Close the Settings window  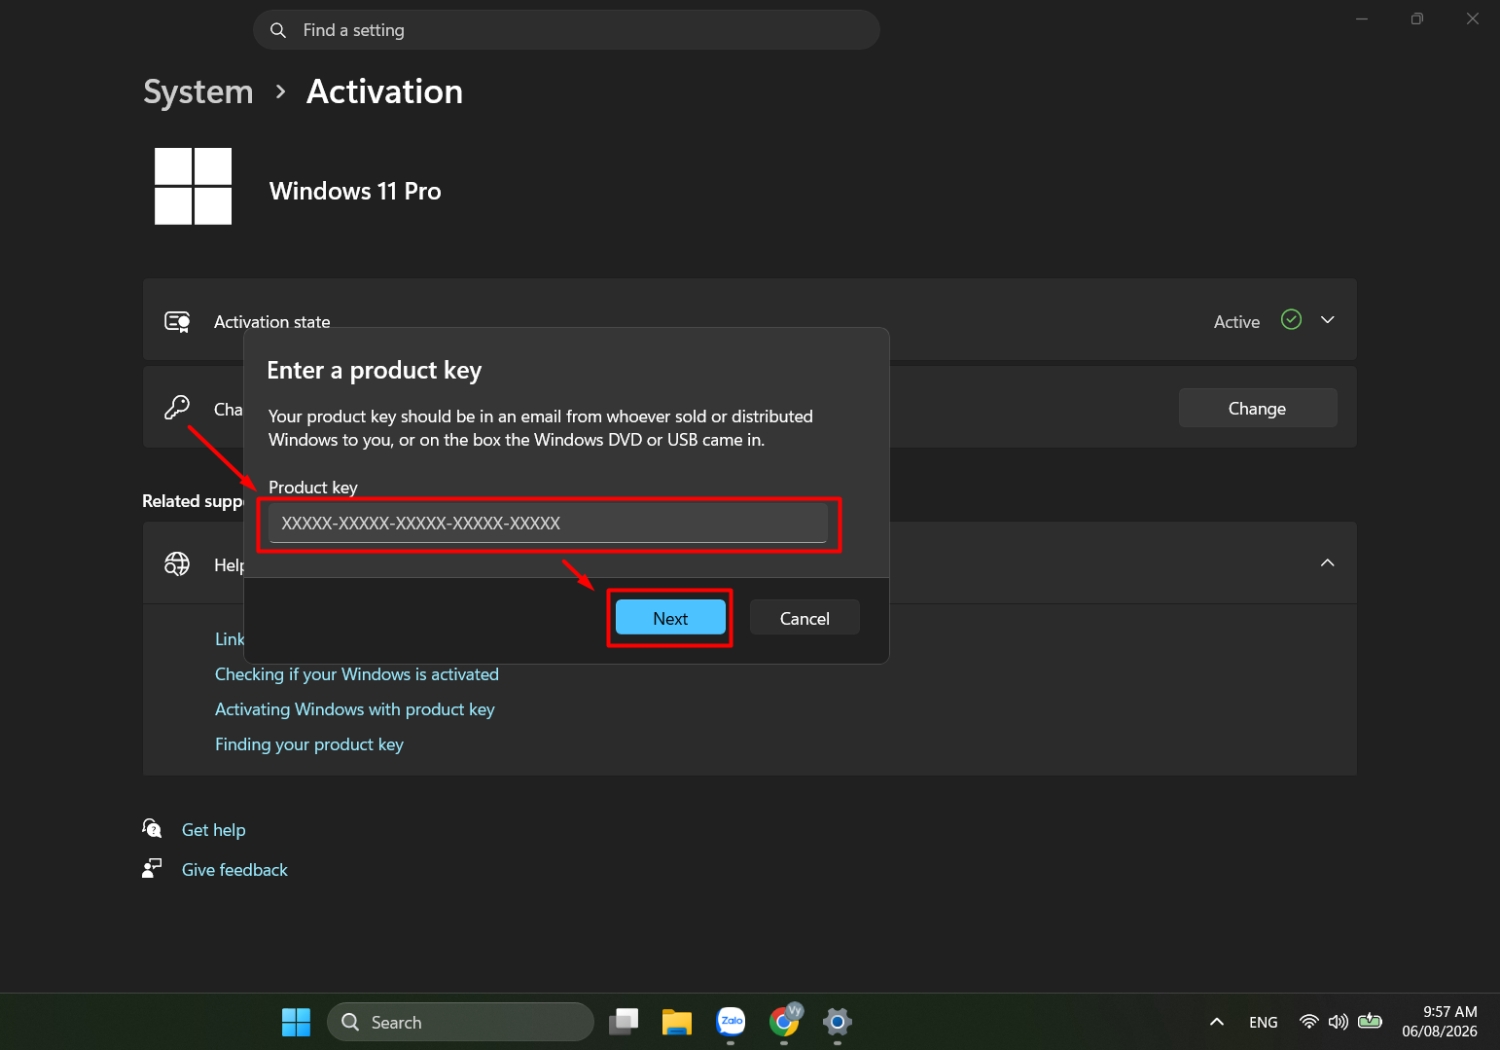click(1472, 19)
